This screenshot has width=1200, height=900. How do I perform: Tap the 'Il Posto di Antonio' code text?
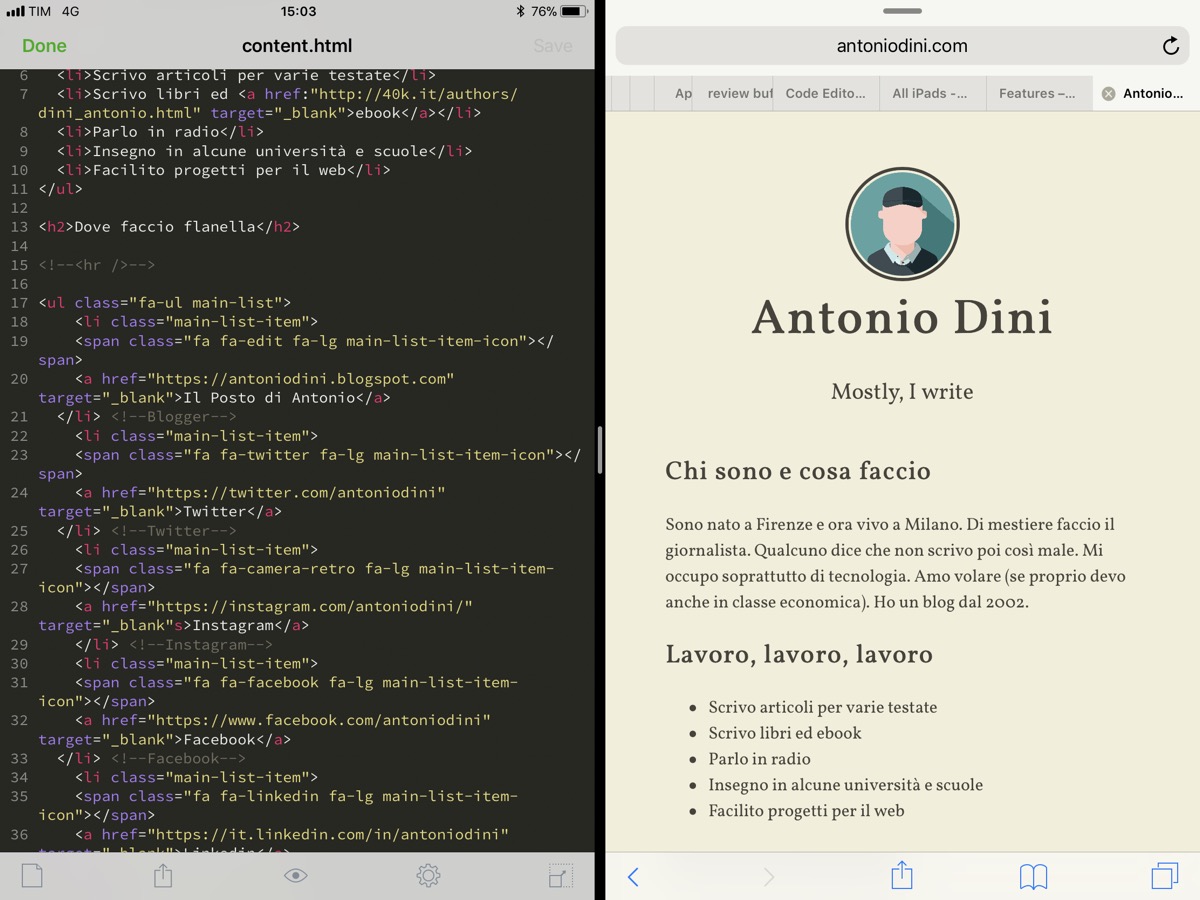click(x=270, y=398)
